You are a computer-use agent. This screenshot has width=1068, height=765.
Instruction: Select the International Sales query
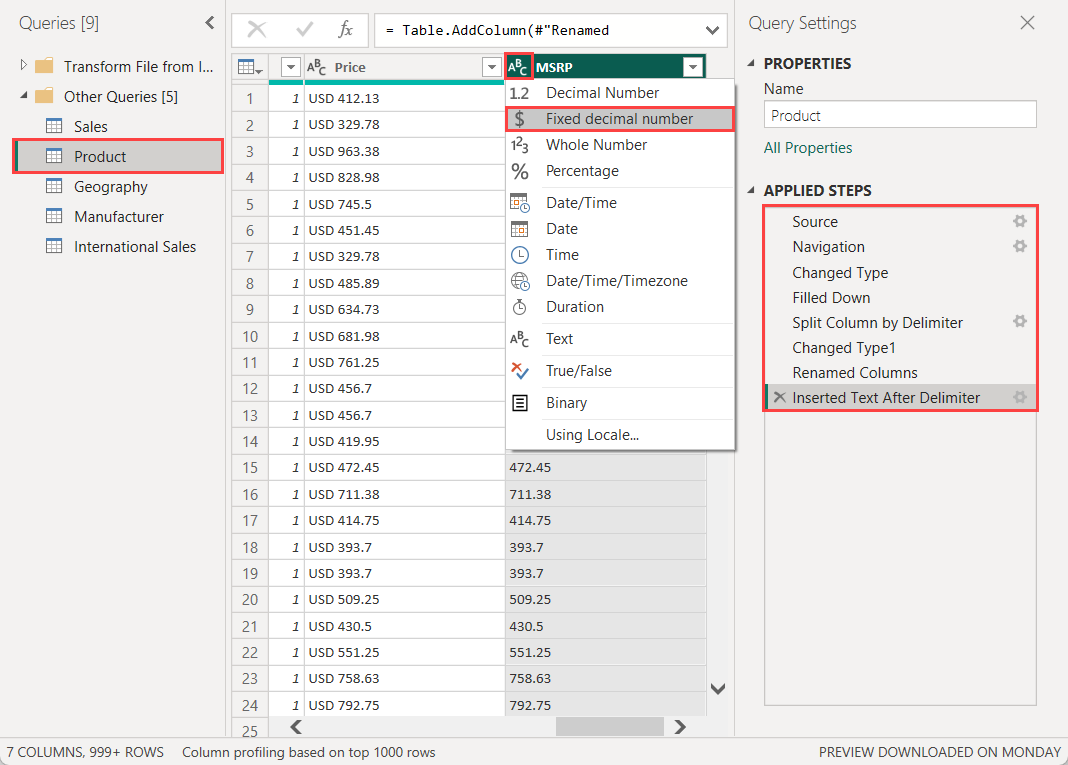pos(119,247)
